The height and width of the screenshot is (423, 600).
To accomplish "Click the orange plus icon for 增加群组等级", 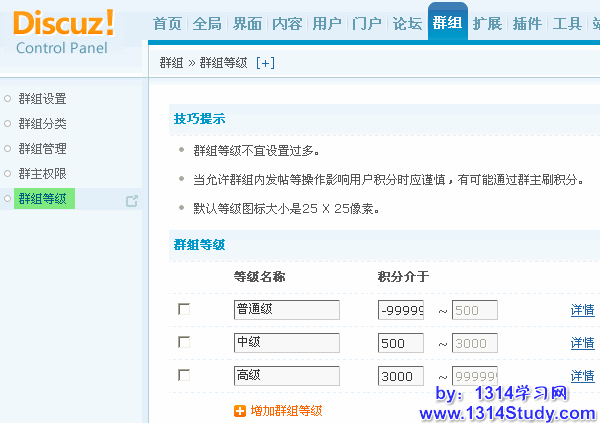I will (239, 411).
